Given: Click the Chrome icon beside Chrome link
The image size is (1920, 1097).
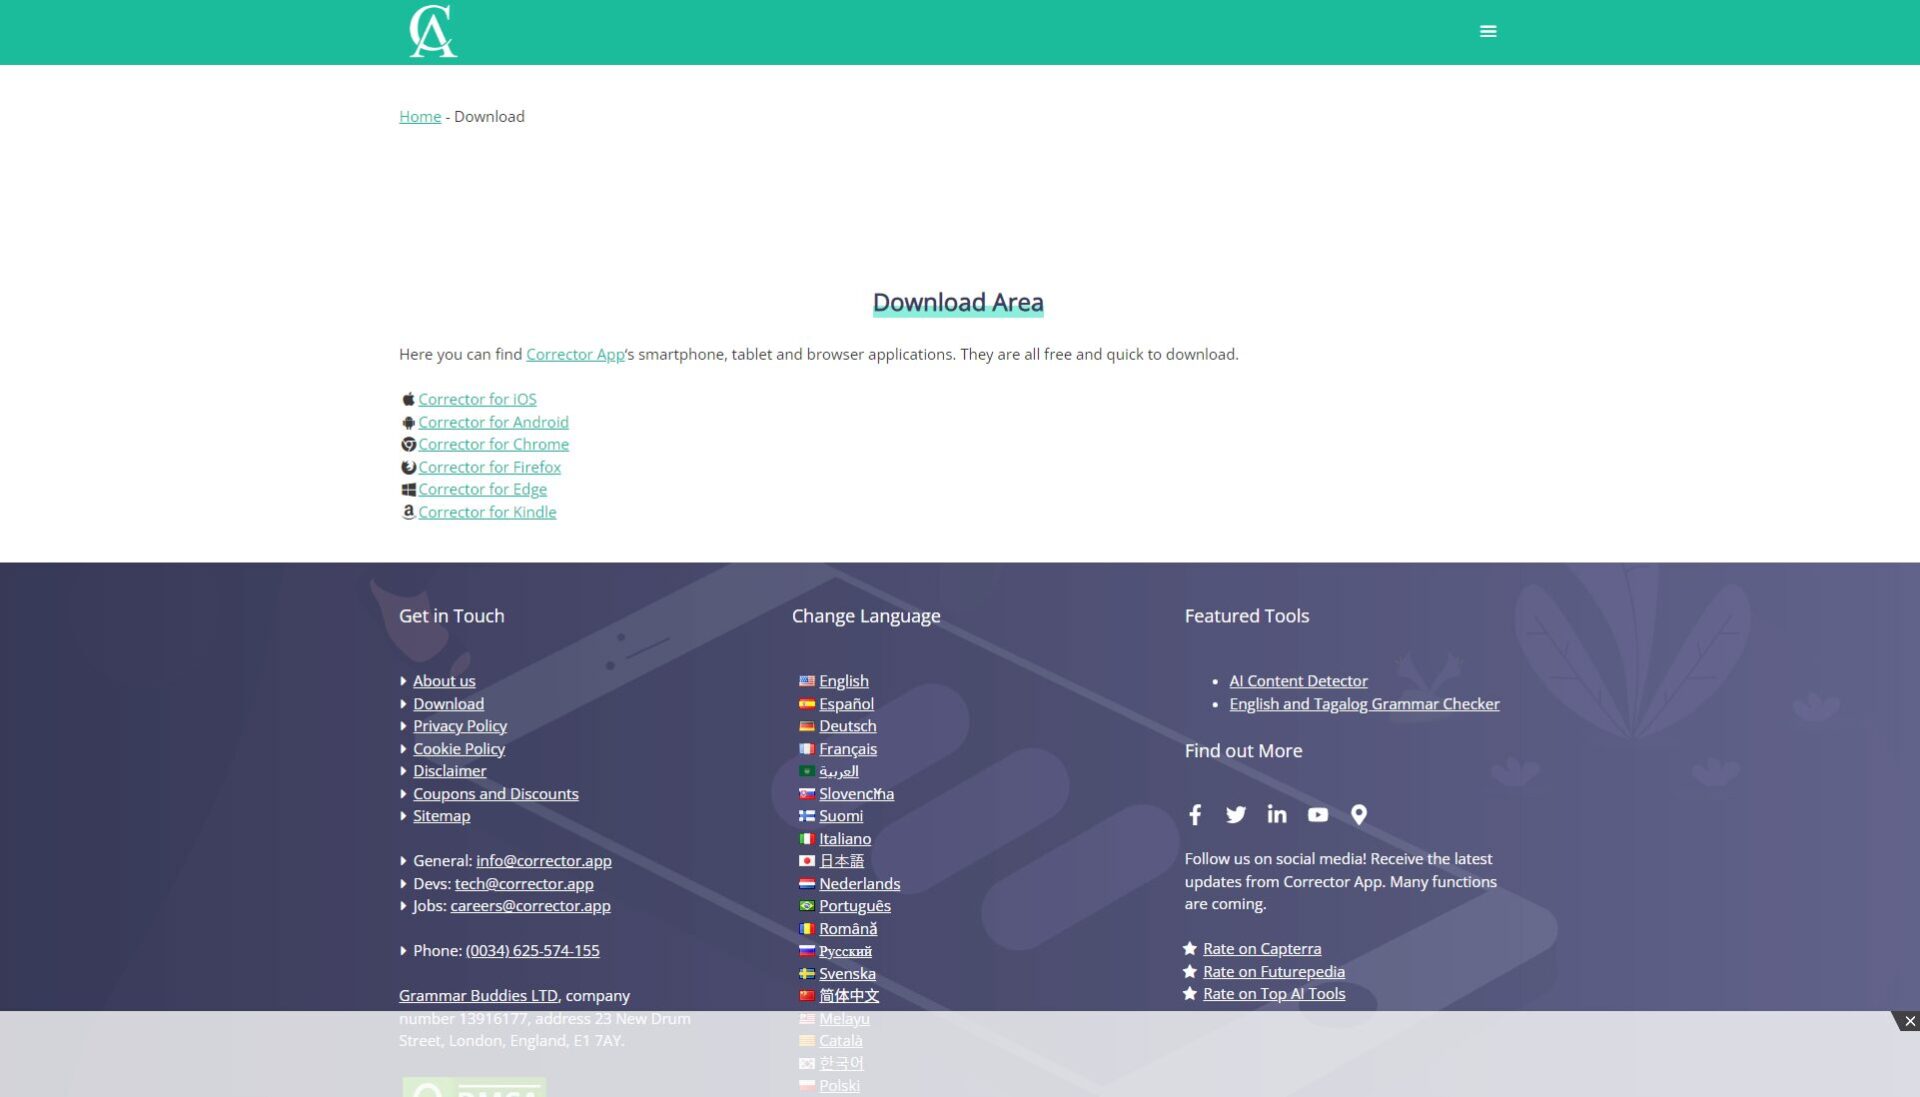Looking at the screenshot, I should pyautogui.click(x=408, y=444).
